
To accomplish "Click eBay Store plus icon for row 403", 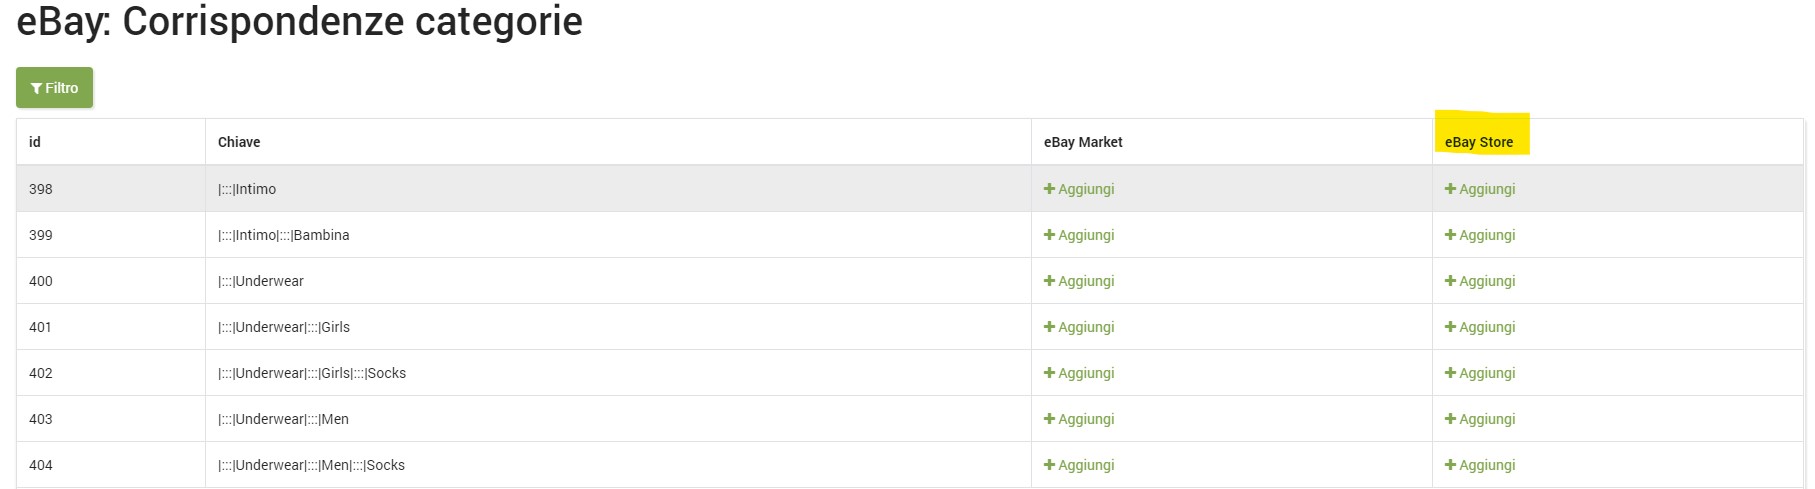I will click(1450, 419).
